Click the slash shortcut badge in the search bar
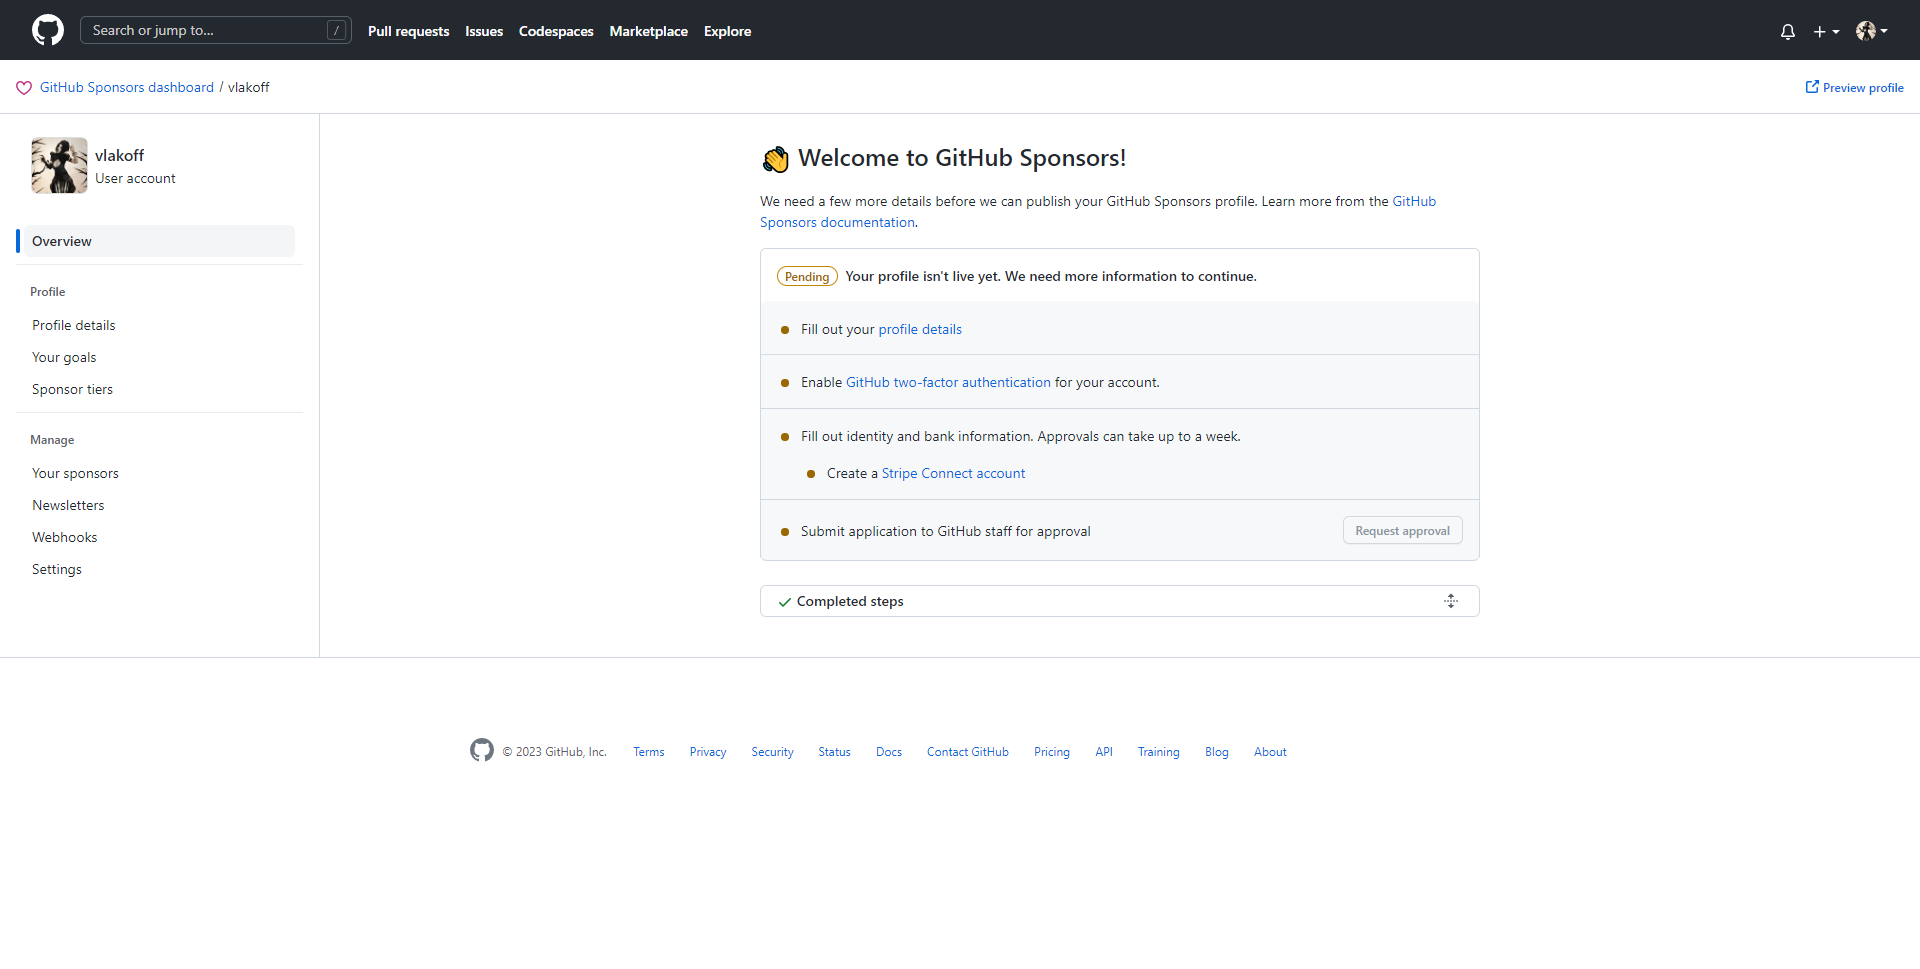1920x969 pixels. [x=336, y=30]
